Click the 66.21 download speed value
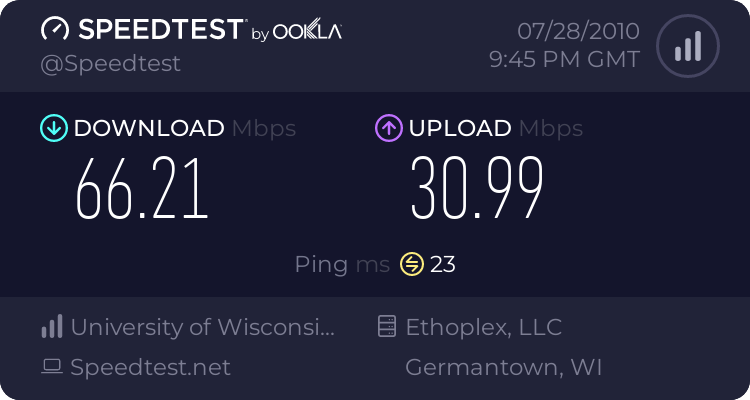Viewport: 750px width, 400px height. [x=142, y=189]
